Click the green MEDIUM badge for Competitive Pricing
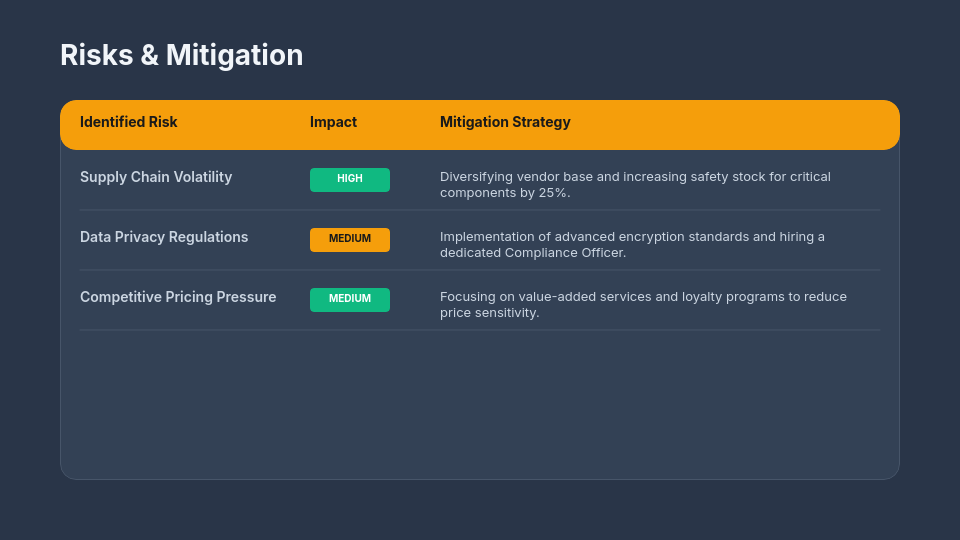The width and height of the screenshot is (960, 540). tap(350, 299)
